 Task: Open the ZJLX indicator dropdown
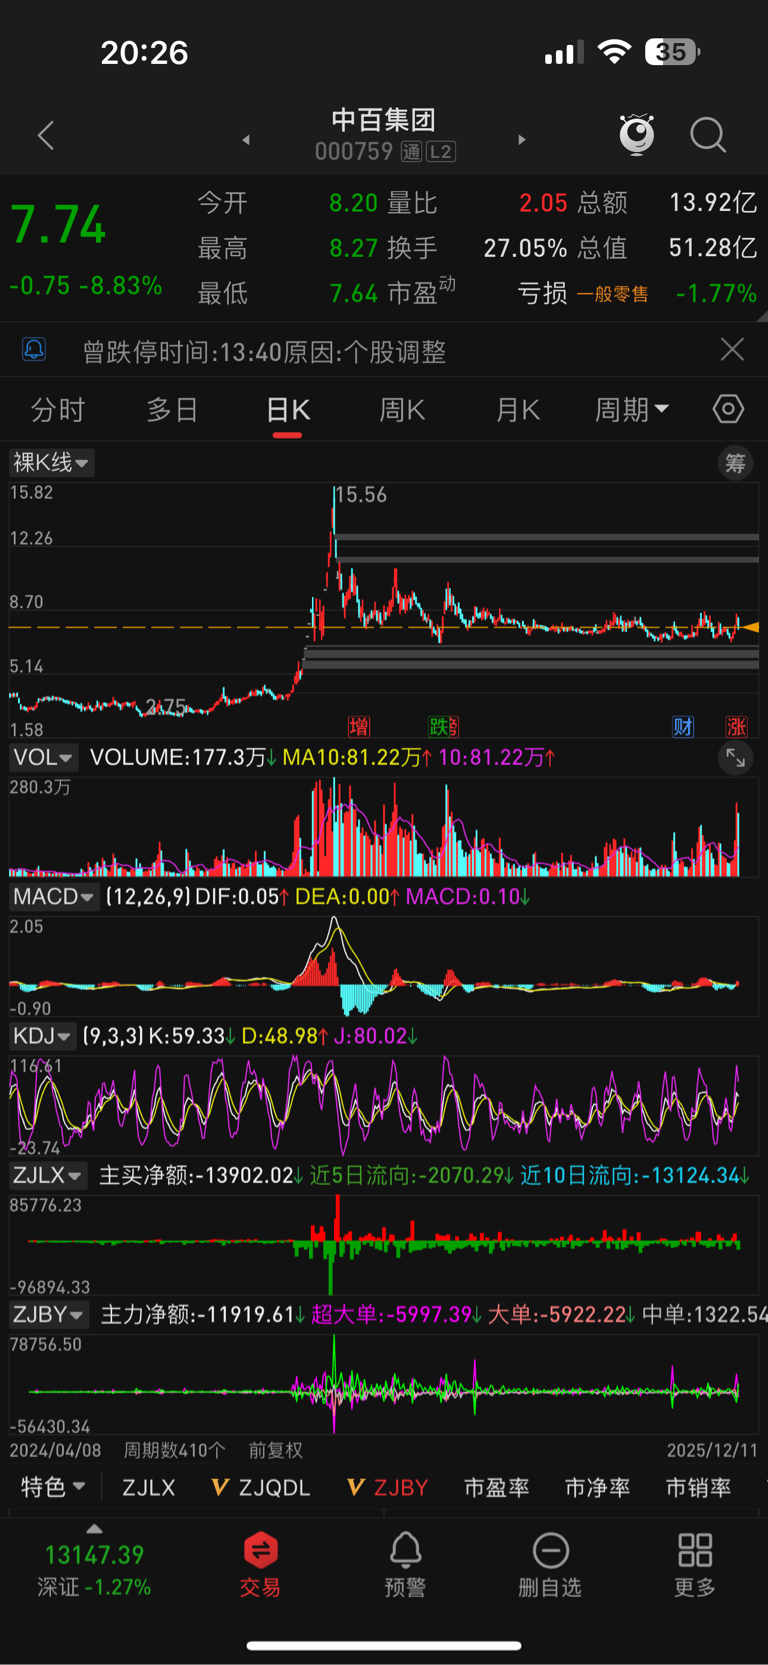tap(48, 1175)
